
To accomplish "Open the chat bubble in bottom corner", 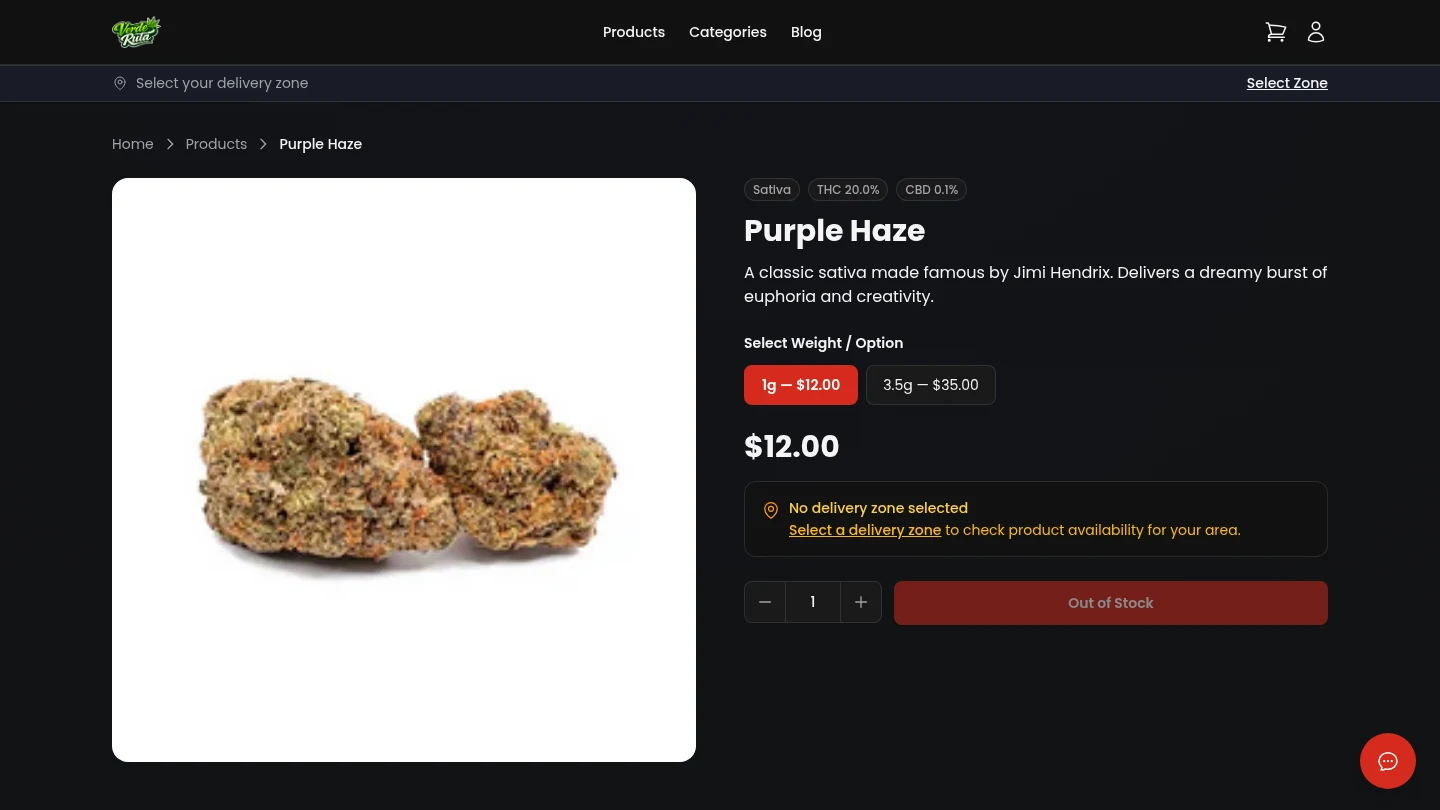I will 1388,761.
